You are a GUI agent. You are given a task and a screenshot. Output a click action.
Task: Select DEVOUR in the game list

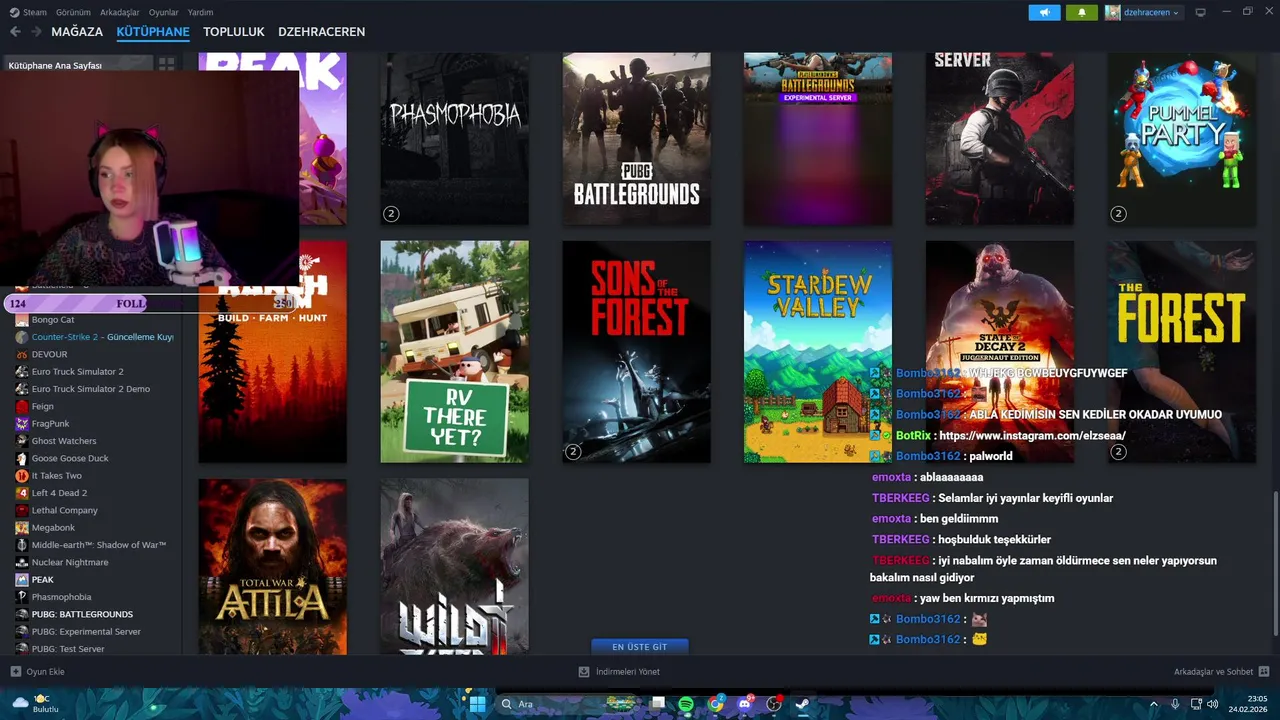click(x=49, y=354)
